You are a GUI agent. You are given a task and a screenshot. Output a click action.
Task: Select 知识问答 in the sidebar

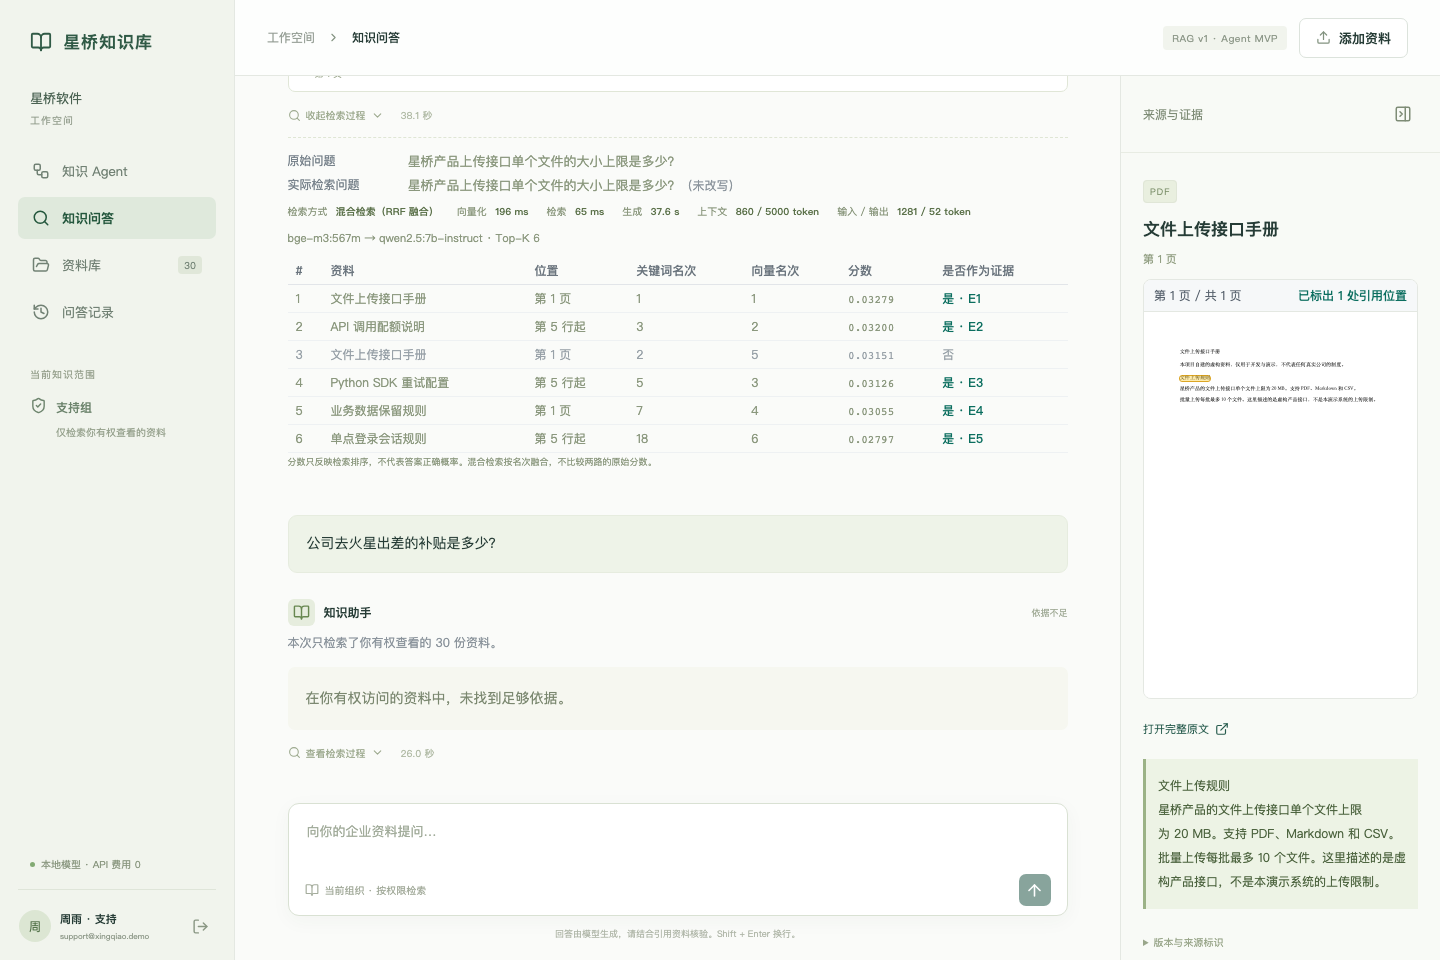pos(117,218)
